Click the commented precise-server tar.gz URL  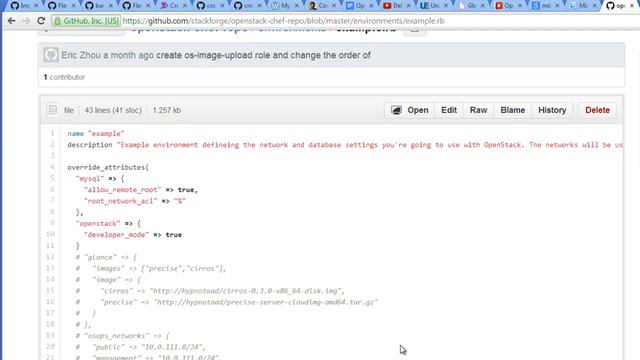266,302
